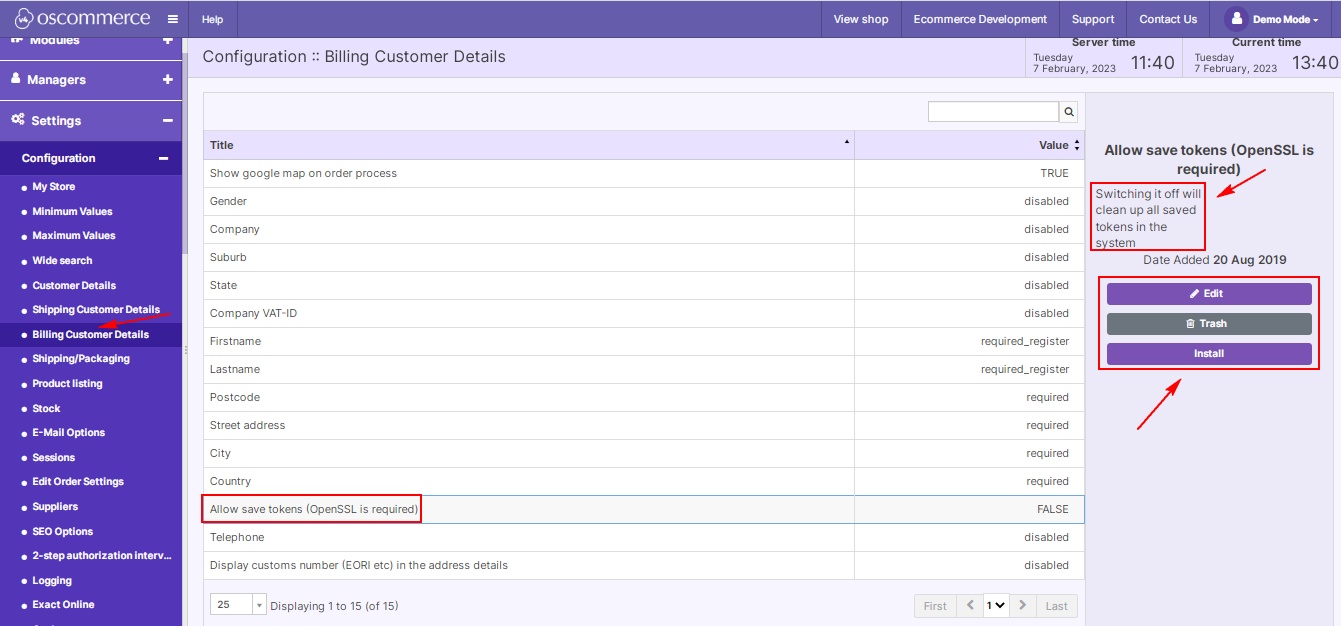The width and height of the screenshot is (1341, 626).
Task: Click the Managers person icon
Action: coord(16,79)
